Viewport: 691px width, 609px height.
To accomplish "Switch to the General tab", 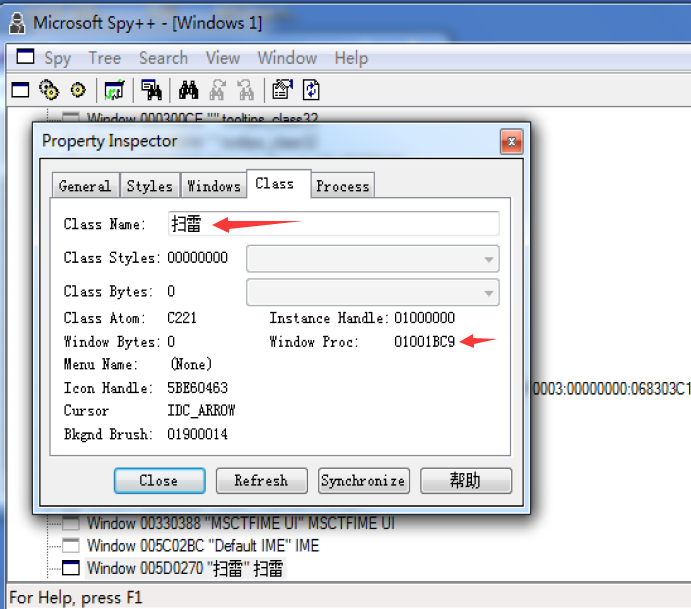I will (85, 185).
